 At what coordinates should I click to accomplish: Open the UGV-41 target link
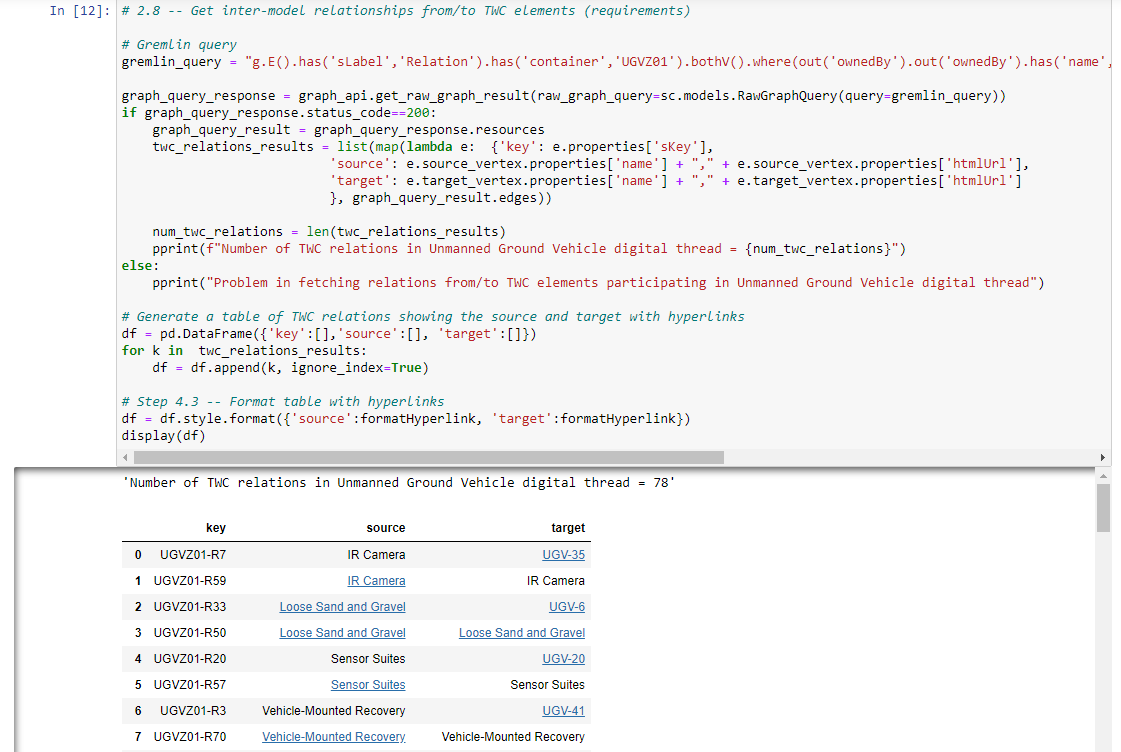coord(563,711)
